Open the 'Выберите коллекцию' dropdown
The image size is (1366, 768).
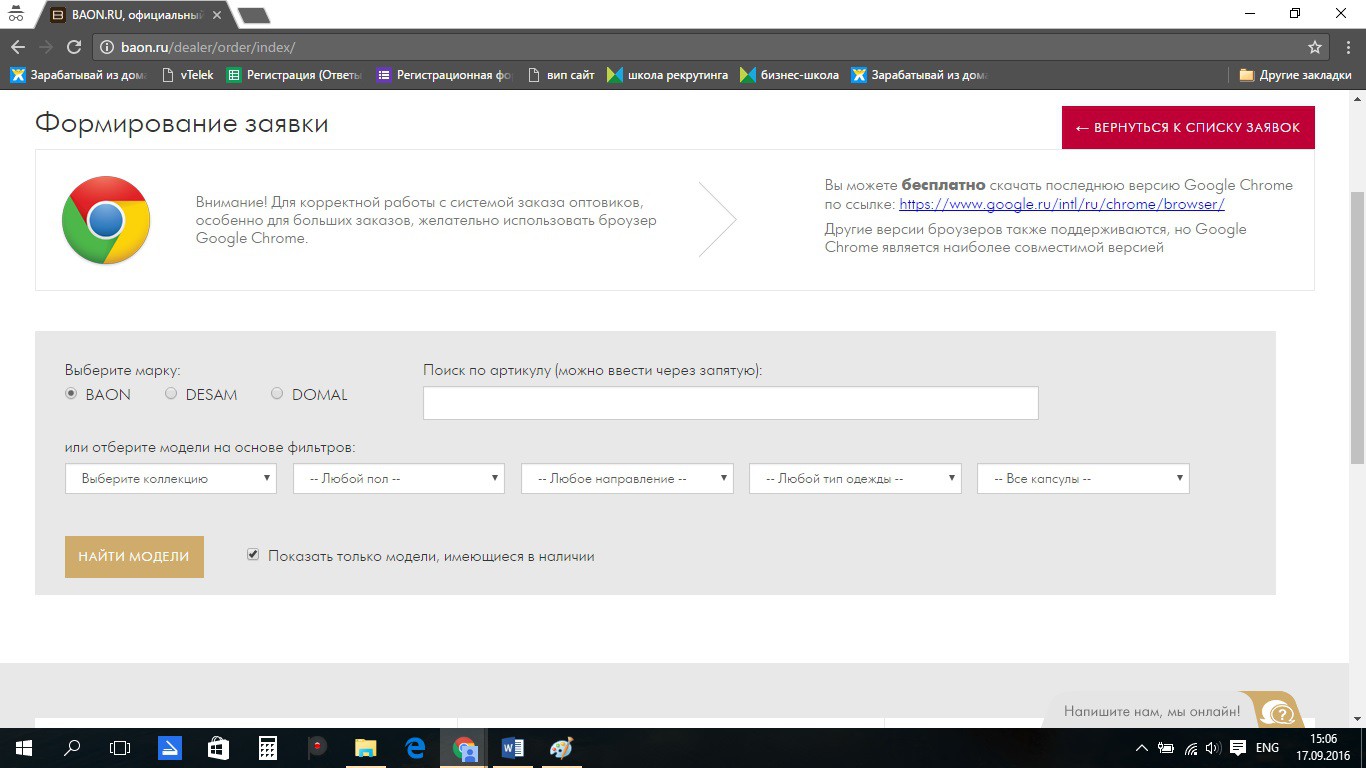[x=170, y=478]
